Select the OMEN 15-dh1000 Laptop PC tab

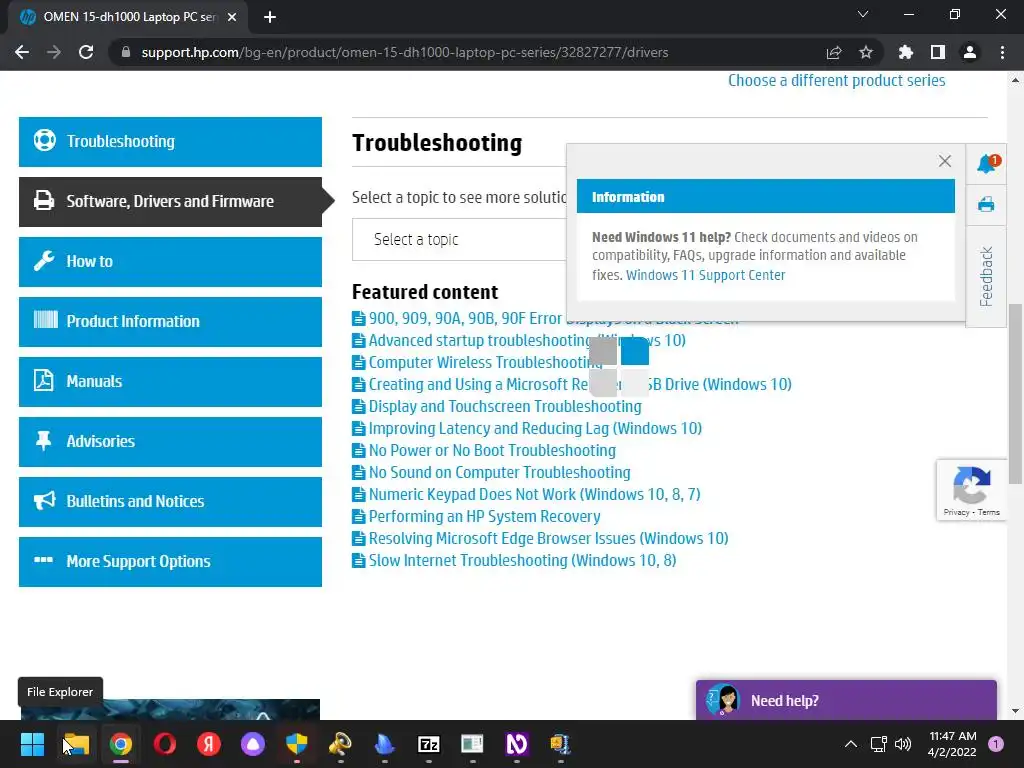(128, 17)
